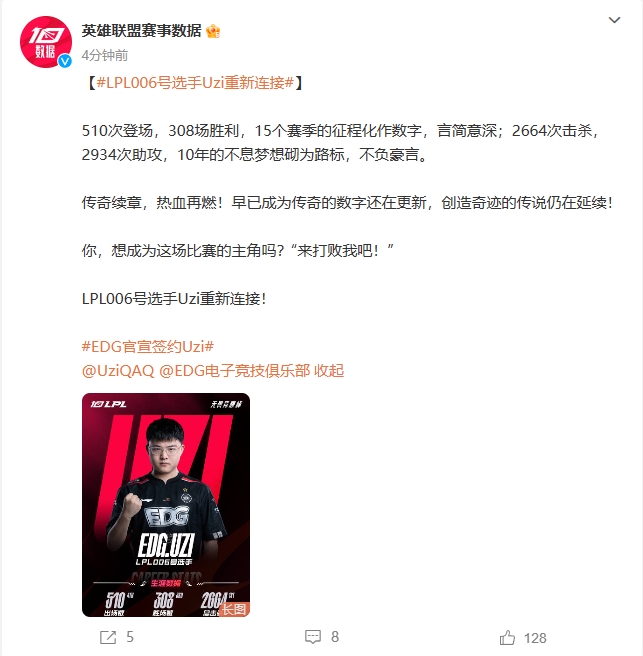Click the repost count 5

pyautogui.click(x=130, y=637)
